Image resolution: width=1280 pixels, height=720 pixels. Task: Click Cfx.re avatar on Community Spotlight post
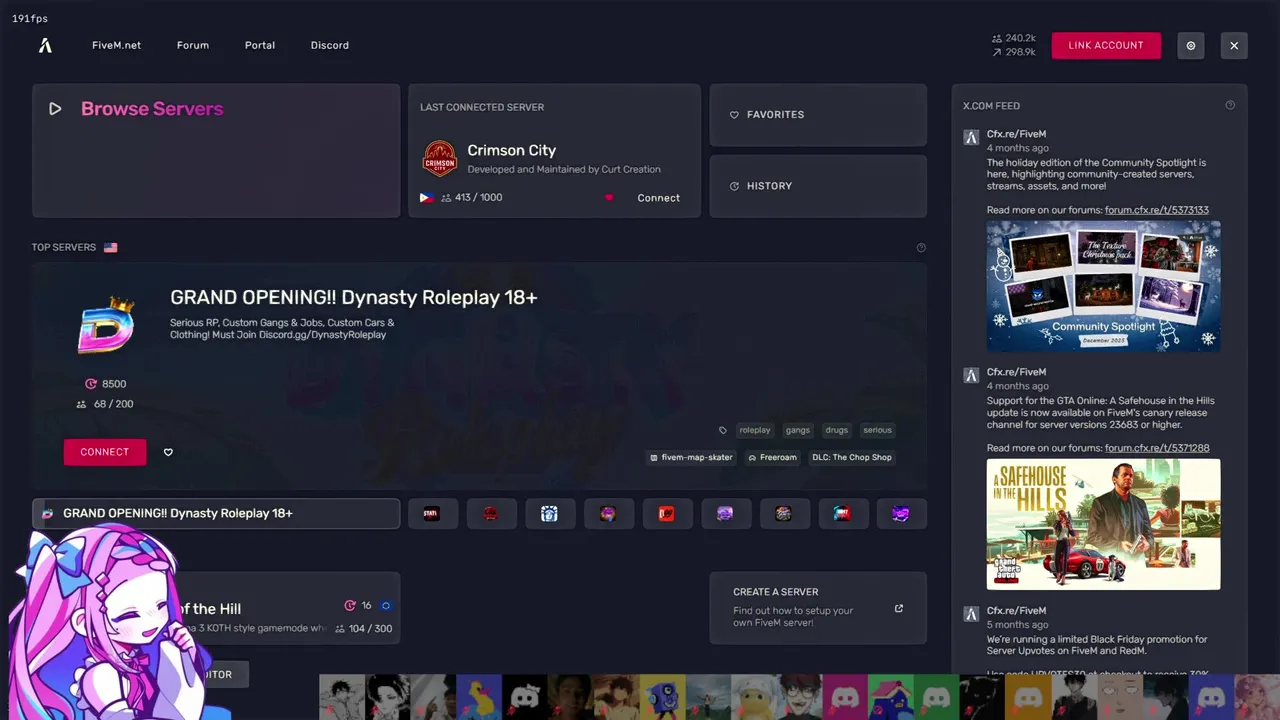970,138
